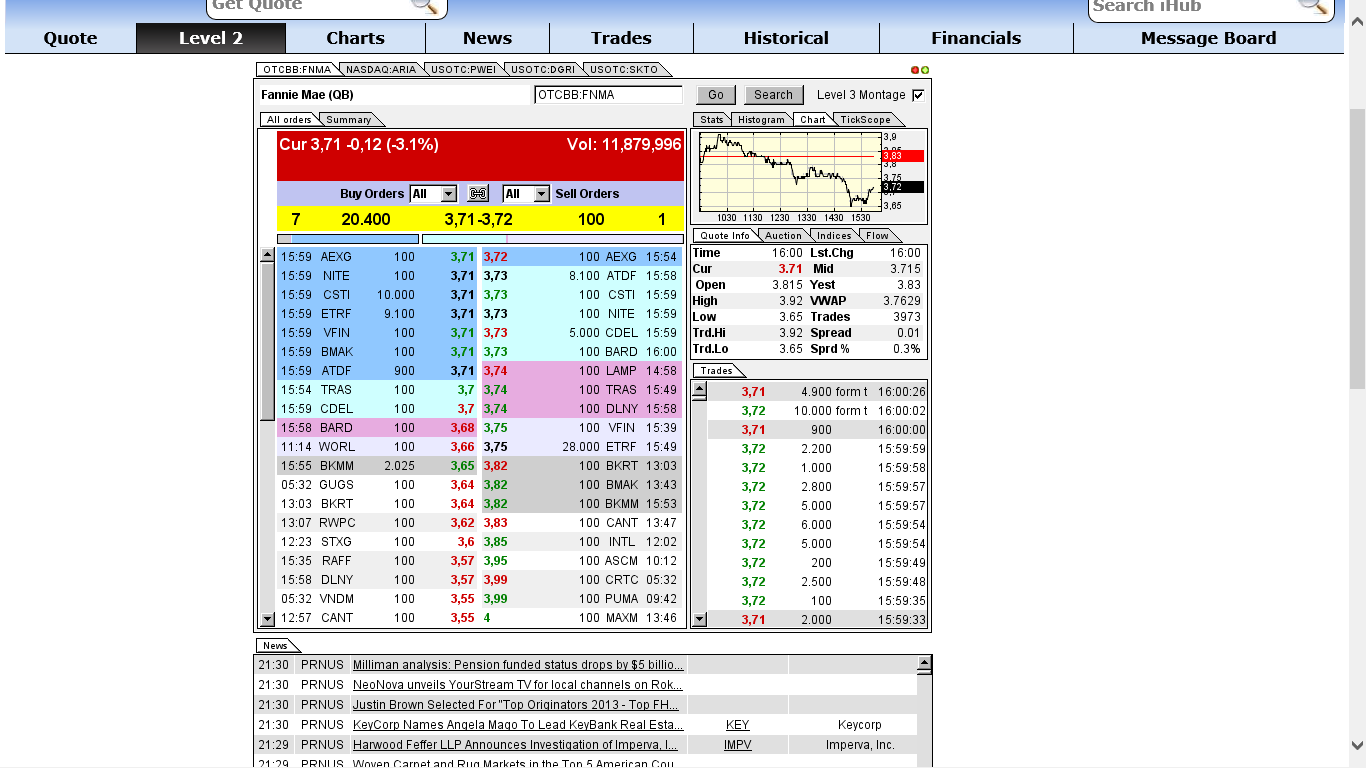Show the Indices tab
Screen dimensions: 1366x768
click(x=834, y=236)
